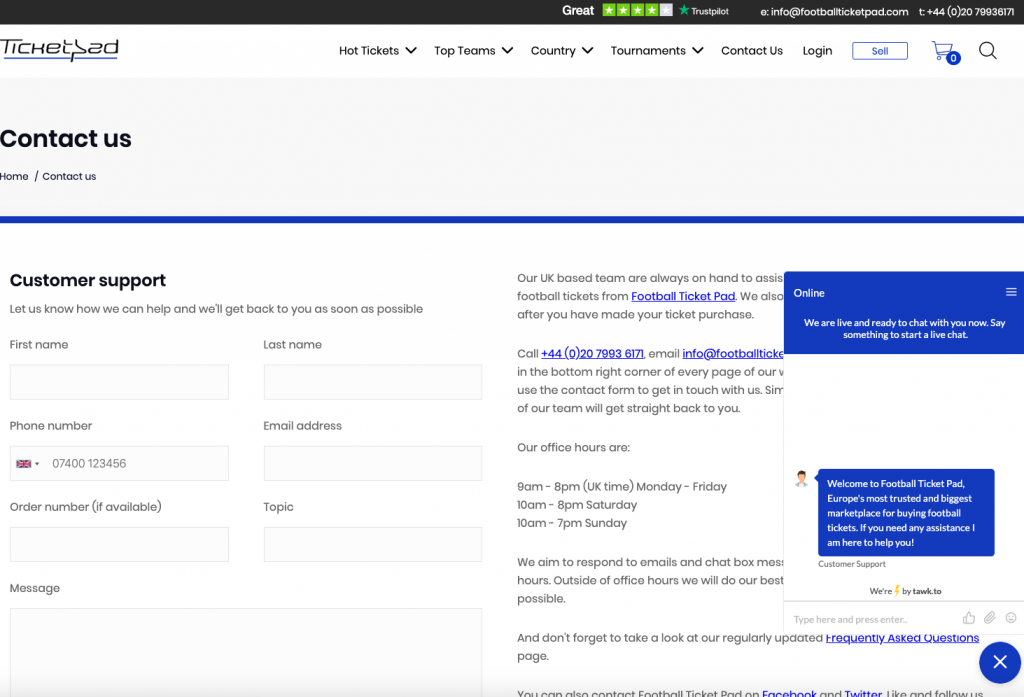
Task: Open the site search magnifier icon
Action: point(987,50)
